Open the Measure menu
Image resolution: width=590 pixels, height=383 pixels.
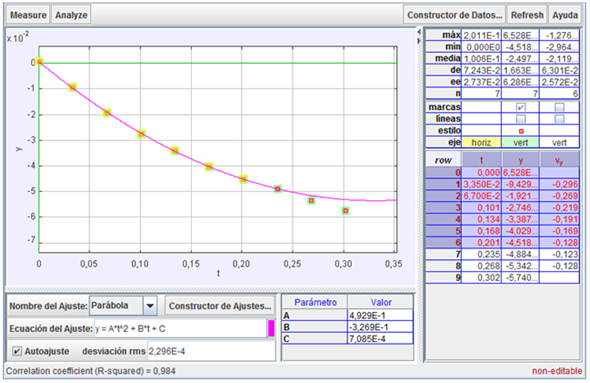point(28,15)
